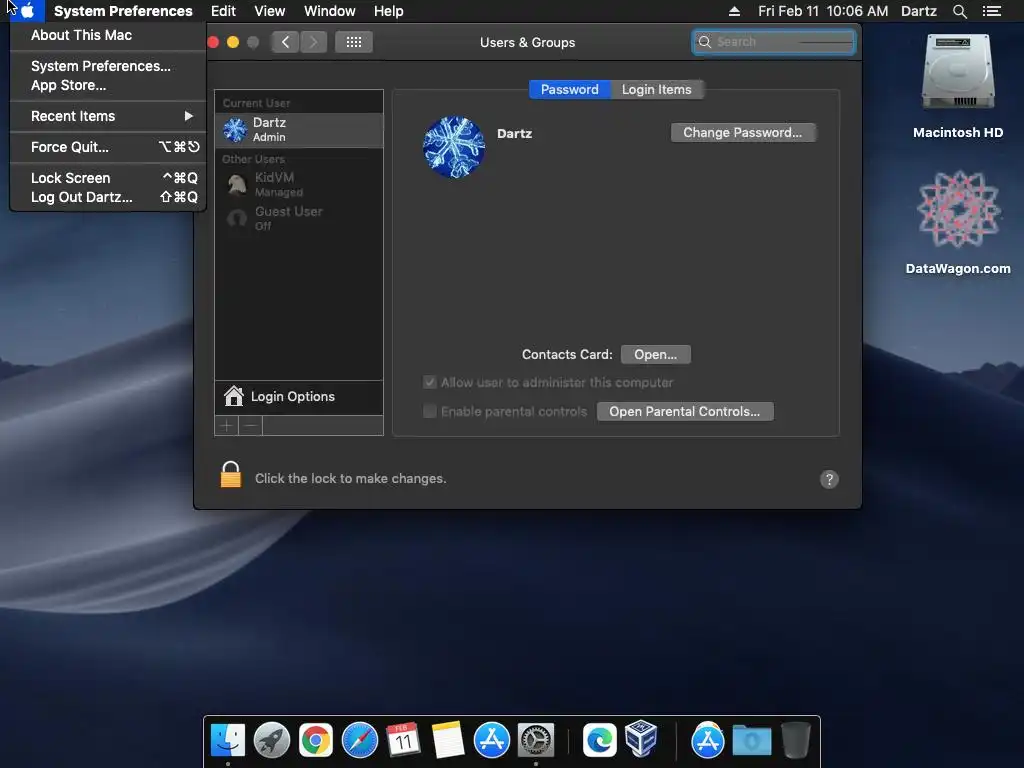Open the Edit menu
Screen dimensions: 1024x768
(x=223, y=11)
